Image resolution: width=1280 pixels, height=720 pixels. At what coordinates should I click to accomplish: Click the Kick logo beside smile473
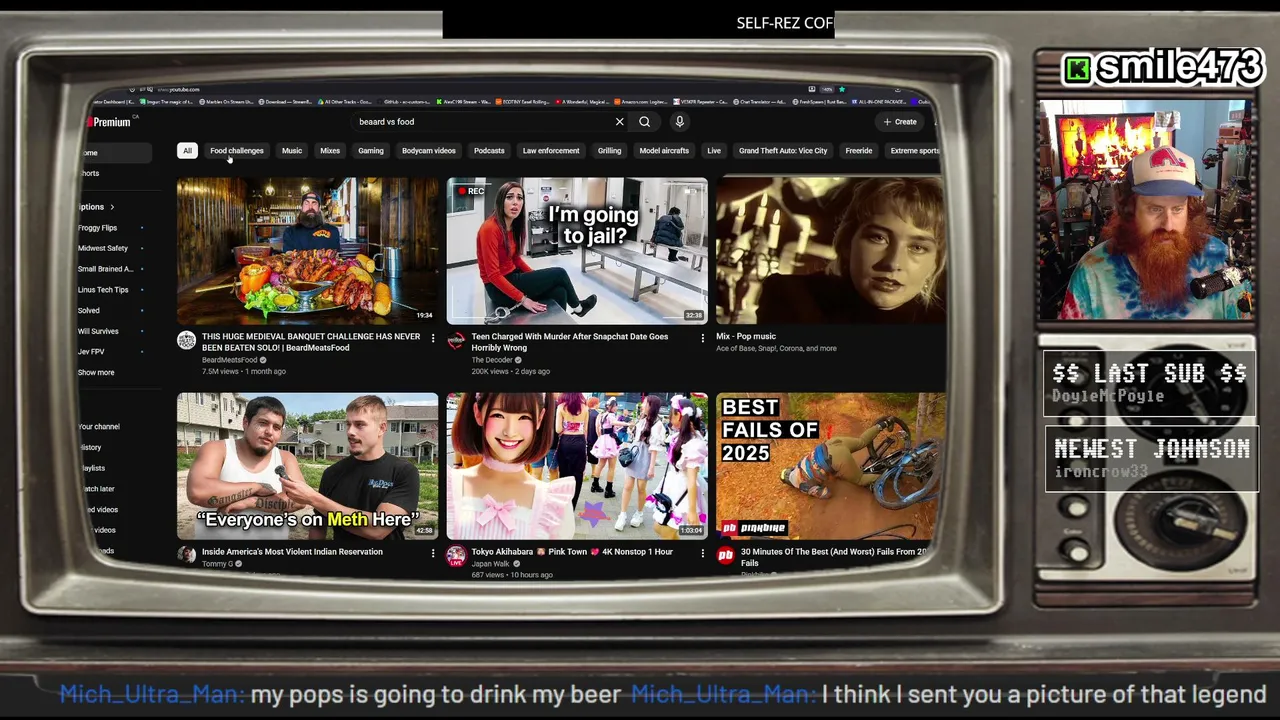click(x=1078, y=69)
